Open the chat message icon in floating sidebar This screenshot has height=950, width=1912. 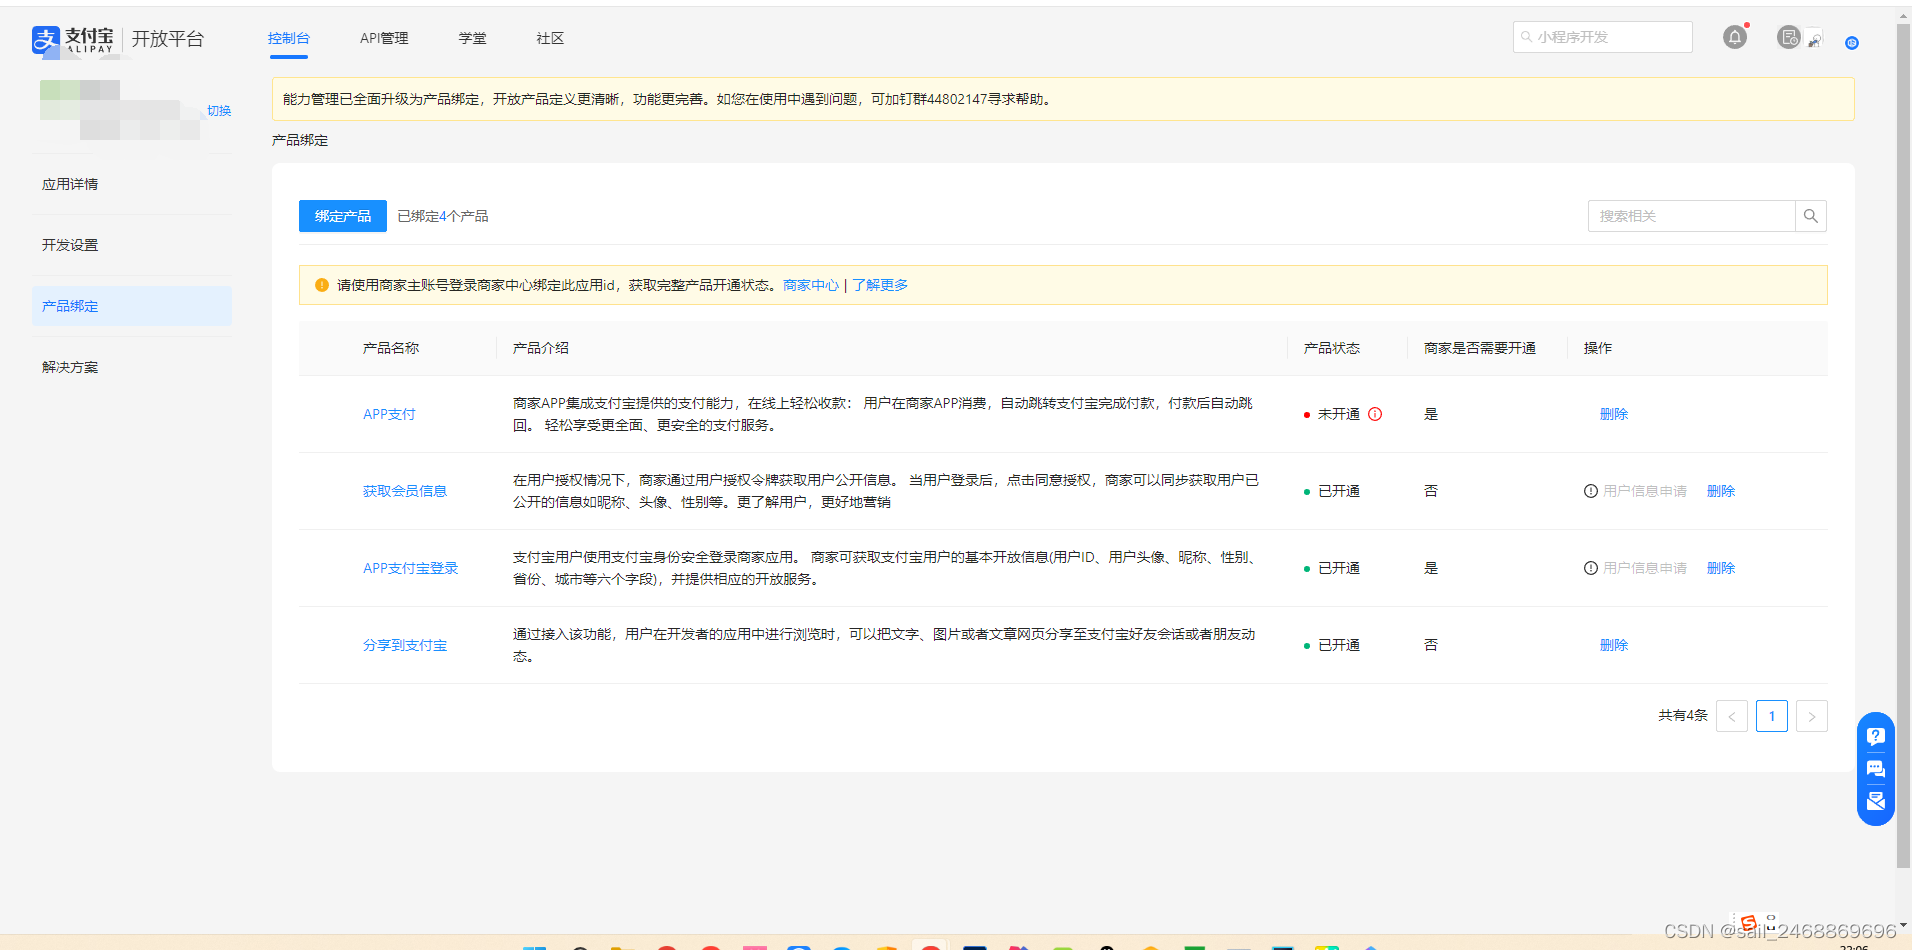1876,769
